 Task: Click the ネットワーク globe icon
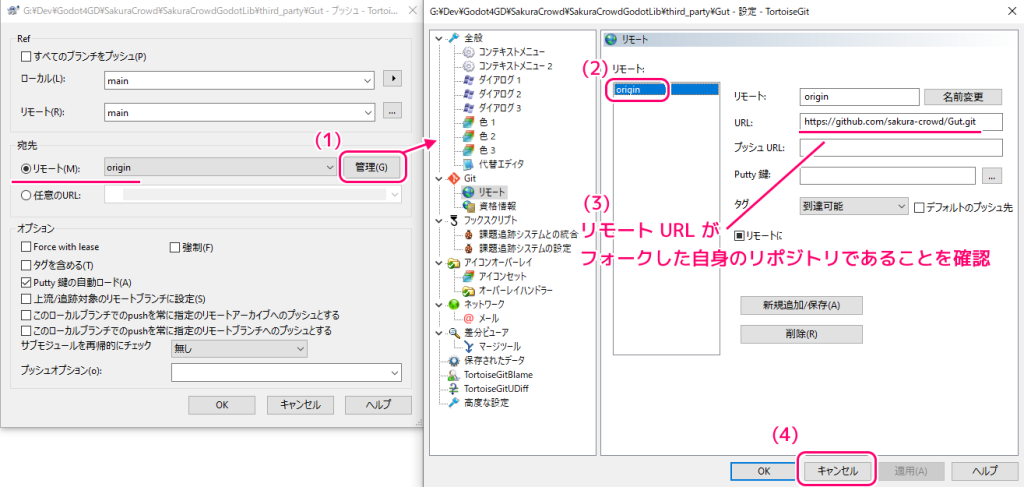tap(455, 304)
